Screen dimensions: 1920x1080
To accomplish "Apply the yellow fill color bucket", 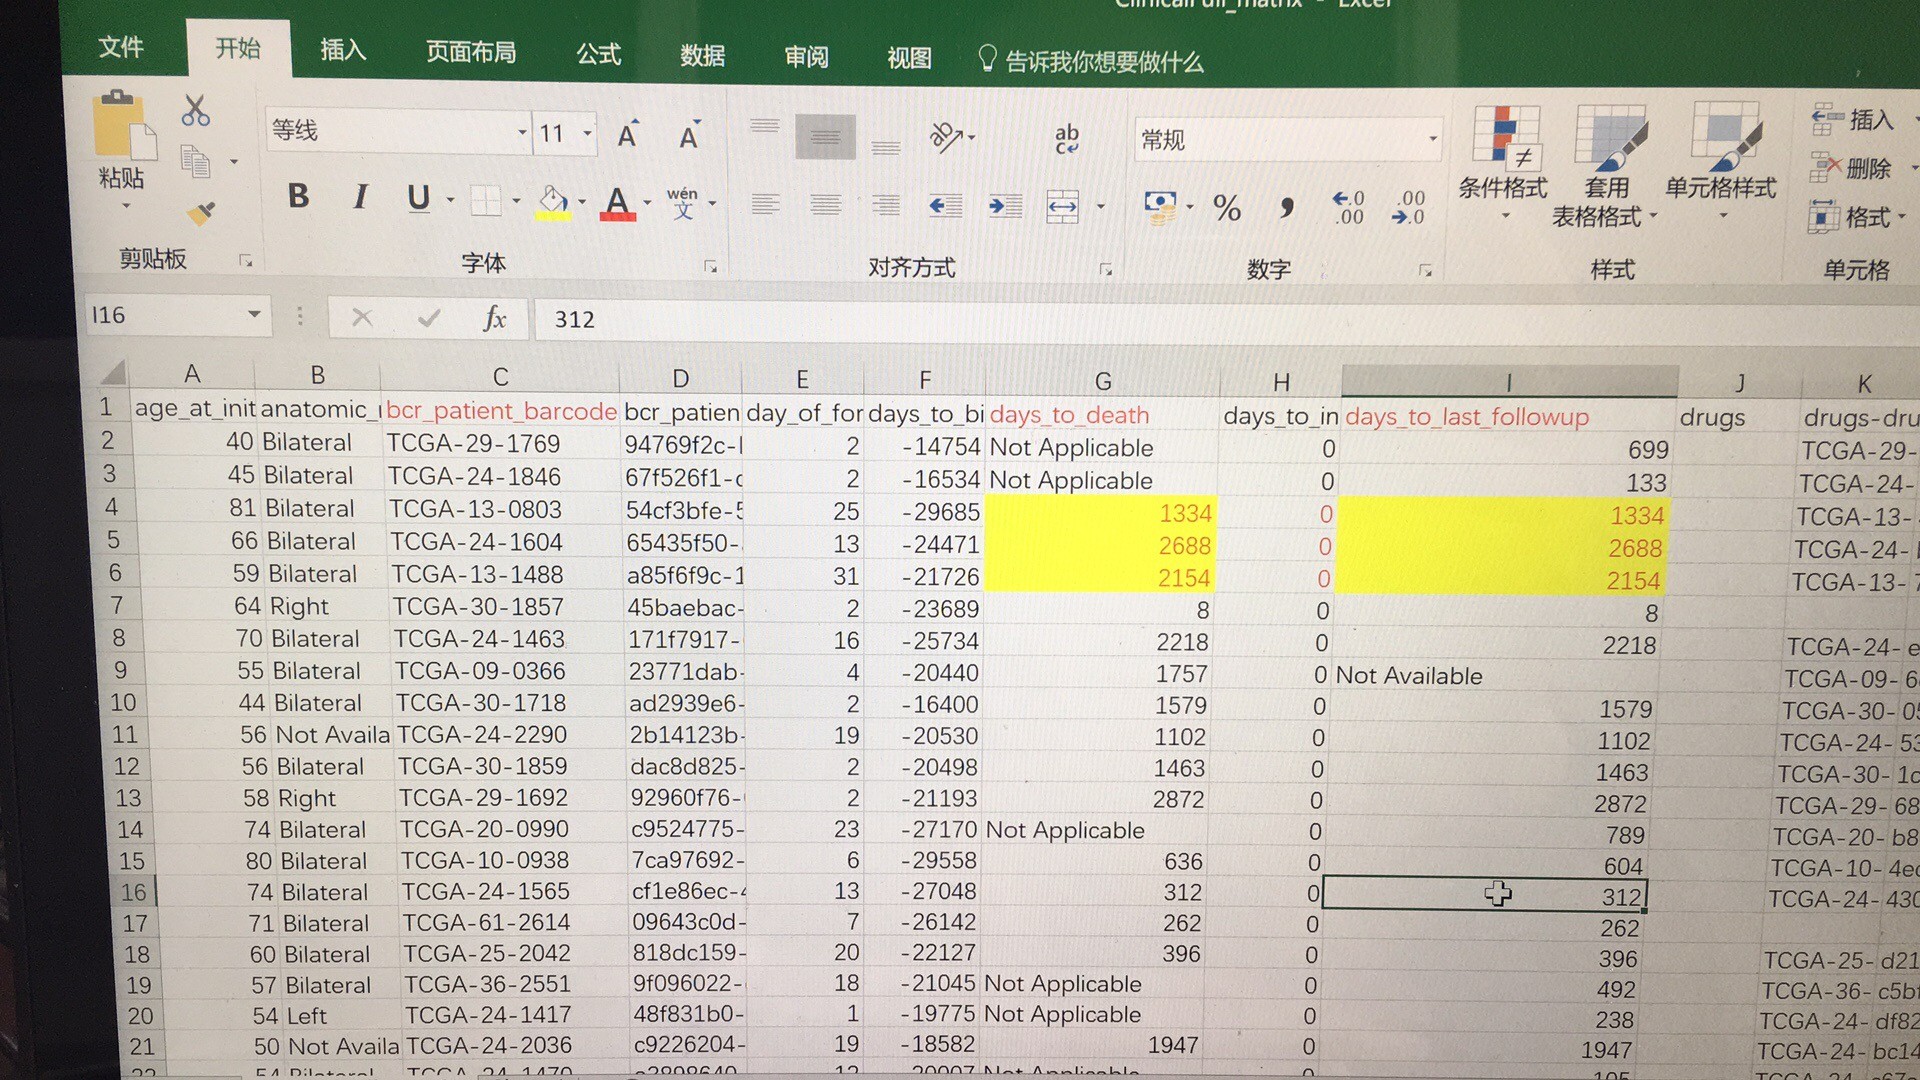I will click(553, 202).
